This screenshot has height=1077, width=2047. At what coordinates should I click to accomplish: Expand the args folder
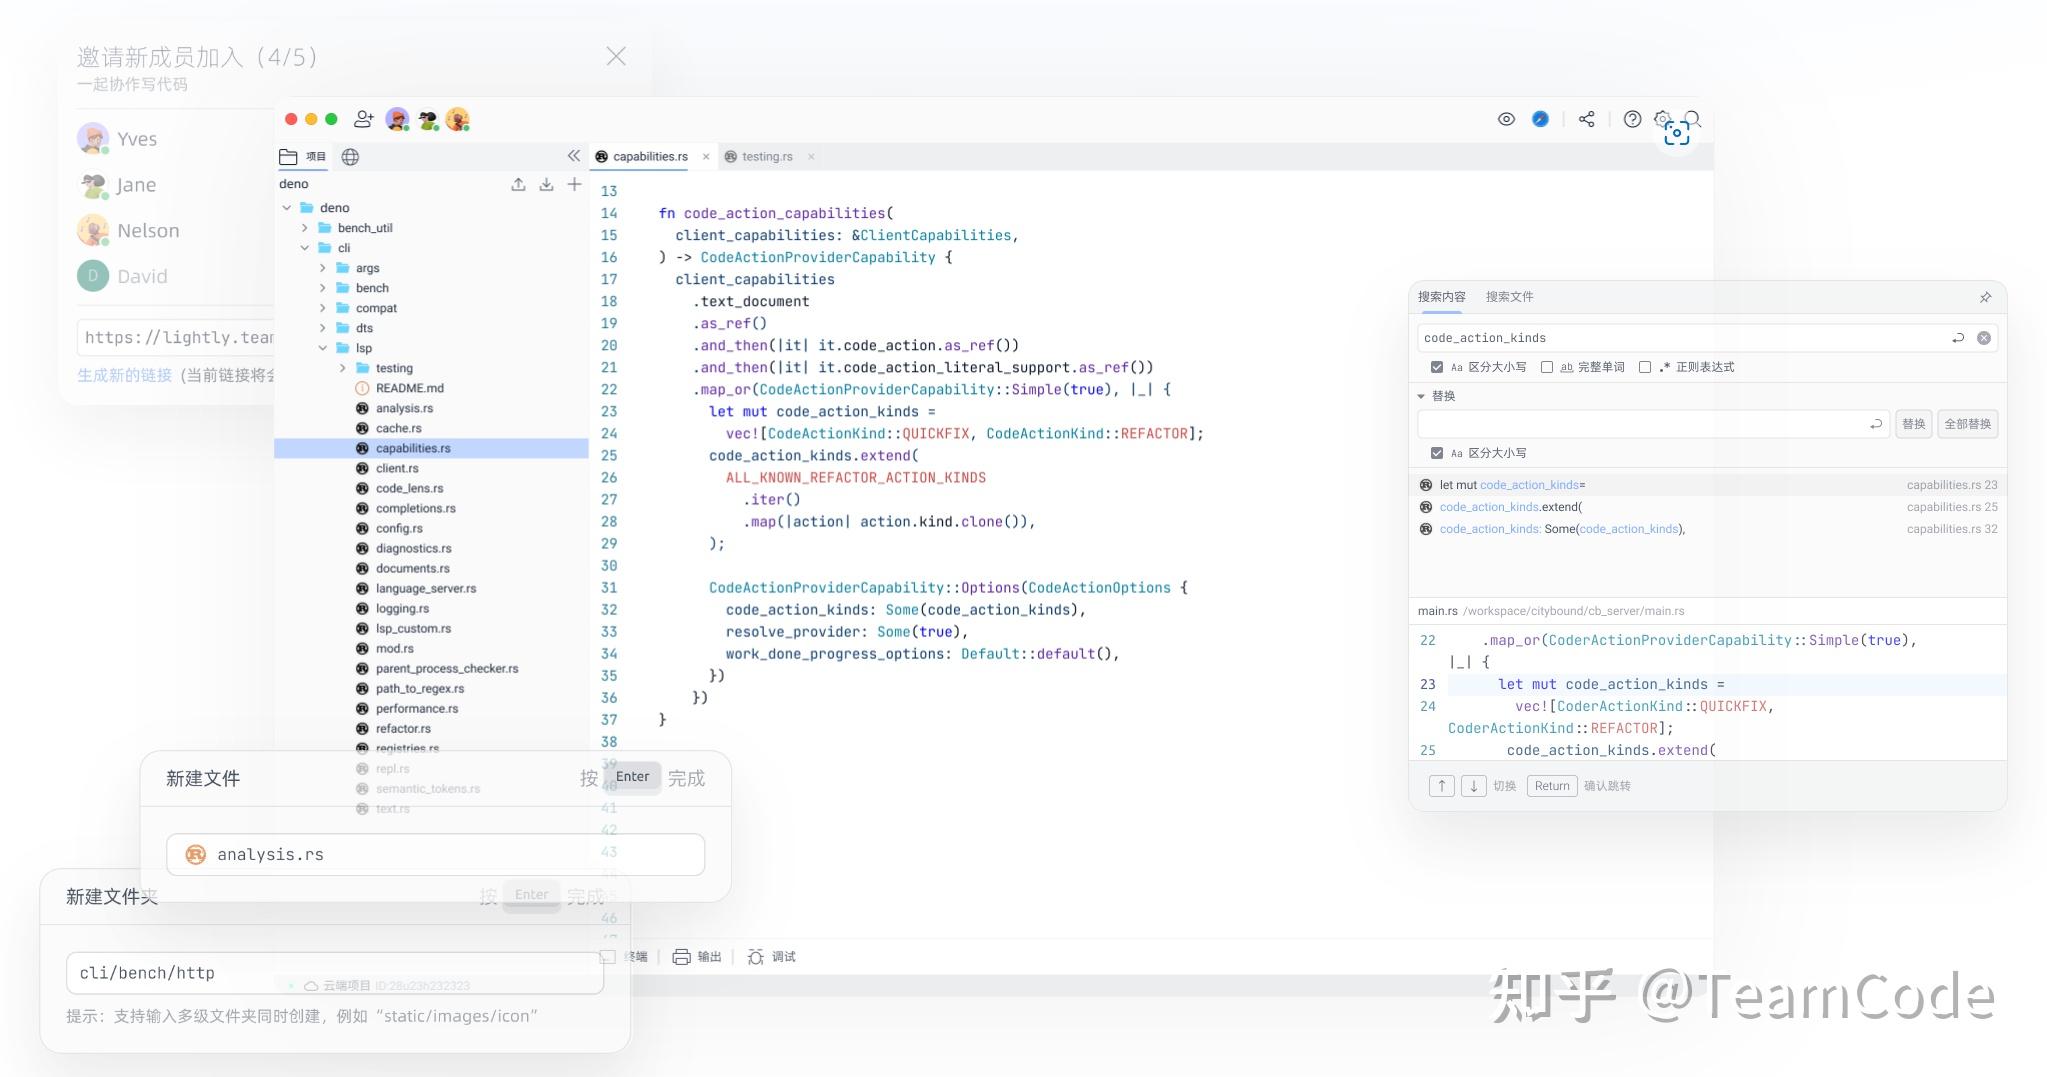[x=322, y=267]
